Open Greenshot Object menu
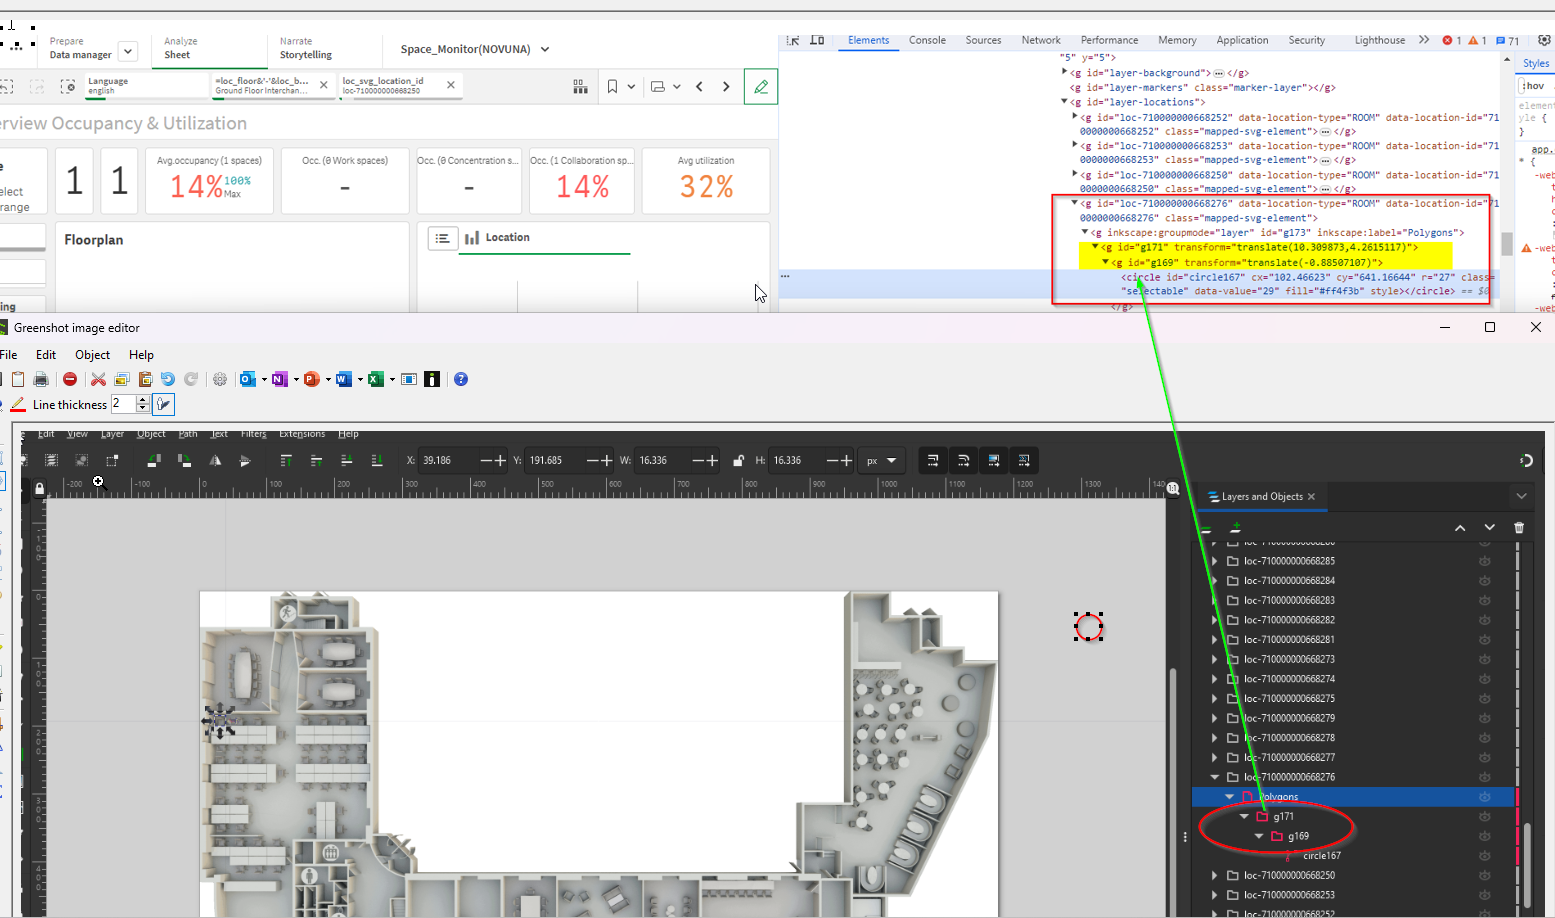Image resolution: width=1555 pixels, height=918 pixels. click(x=93, y=355)
